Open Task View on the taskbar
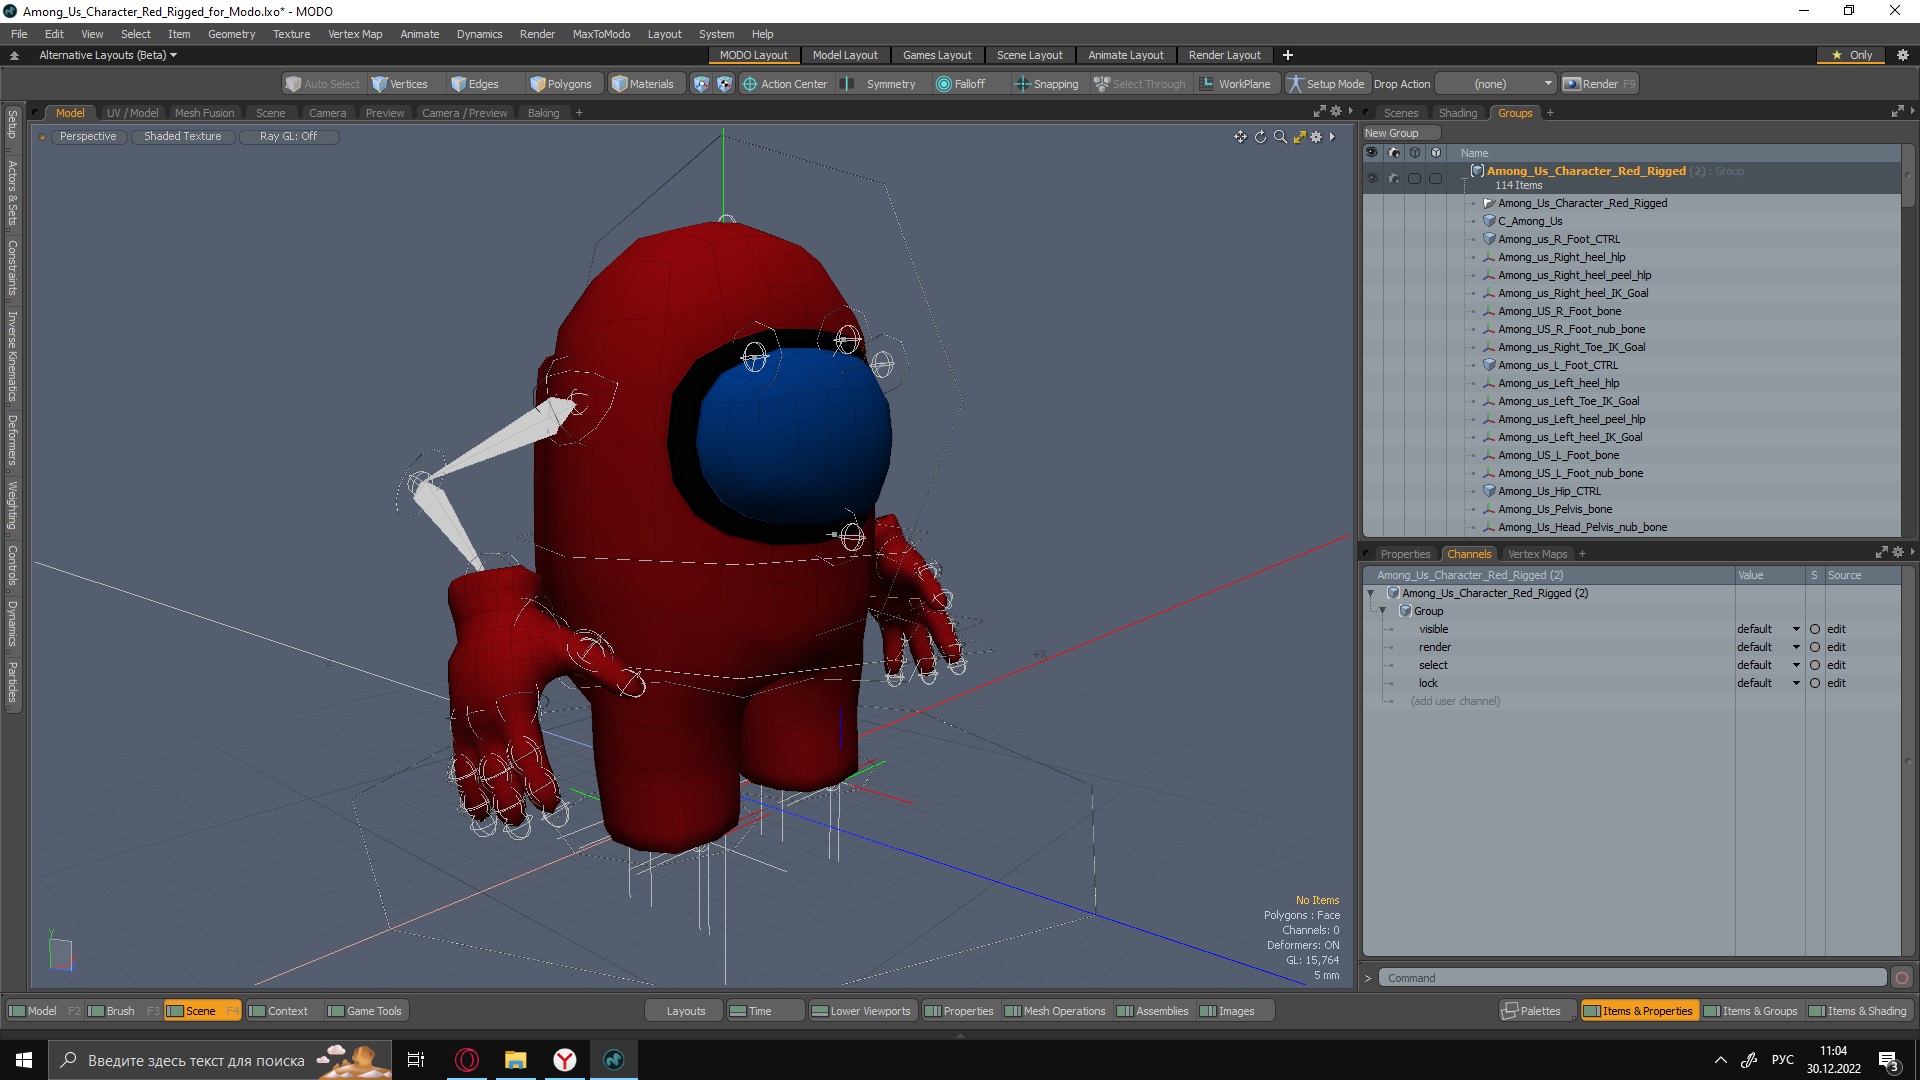This screenshot has height=1080, width=1920. [x=416, y=1060]
